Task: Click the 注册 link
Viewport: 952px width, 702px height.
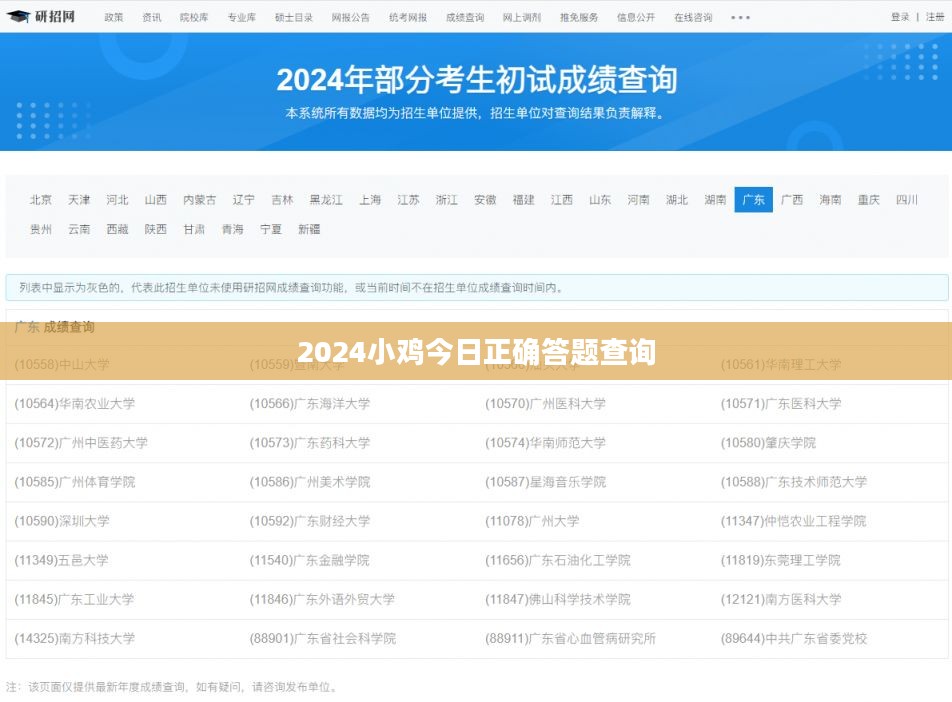Action: [x=935, y=17]
